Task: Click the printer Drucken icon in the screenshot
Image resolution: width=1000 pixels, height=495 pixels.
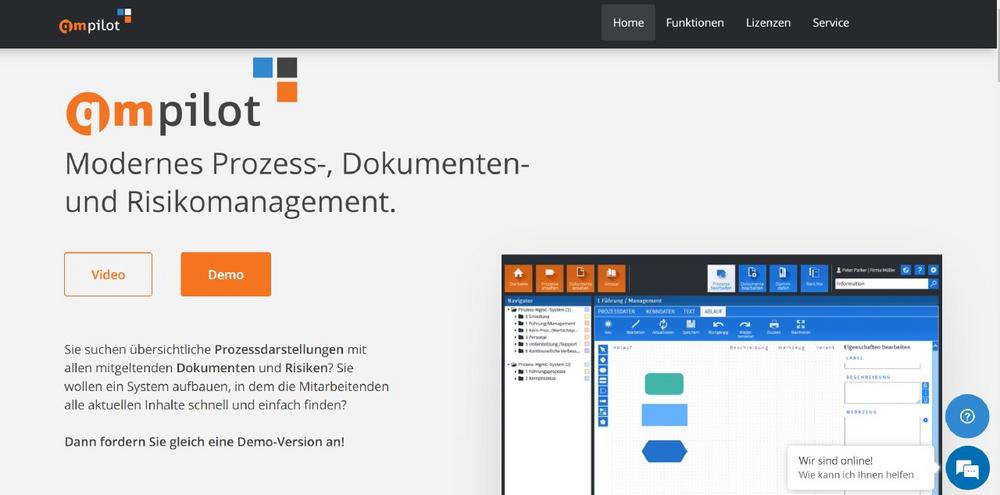Action: 773,325
